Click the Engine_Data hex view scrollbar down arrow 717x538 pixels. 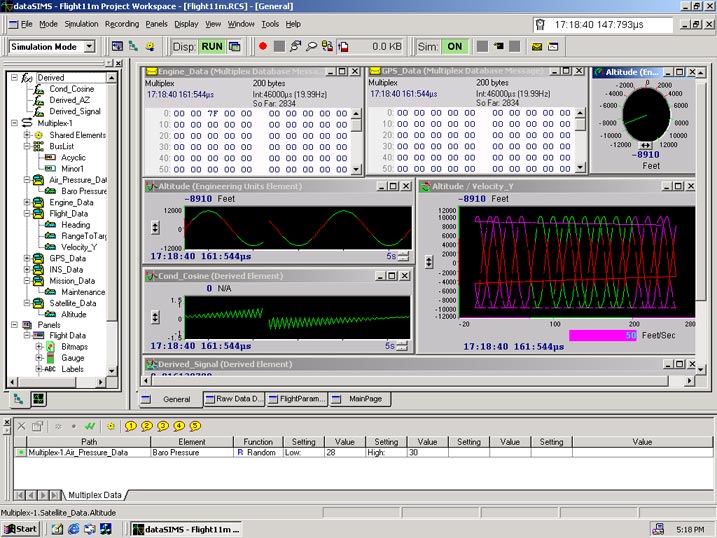pyautogui.click(x=357, y=170)
